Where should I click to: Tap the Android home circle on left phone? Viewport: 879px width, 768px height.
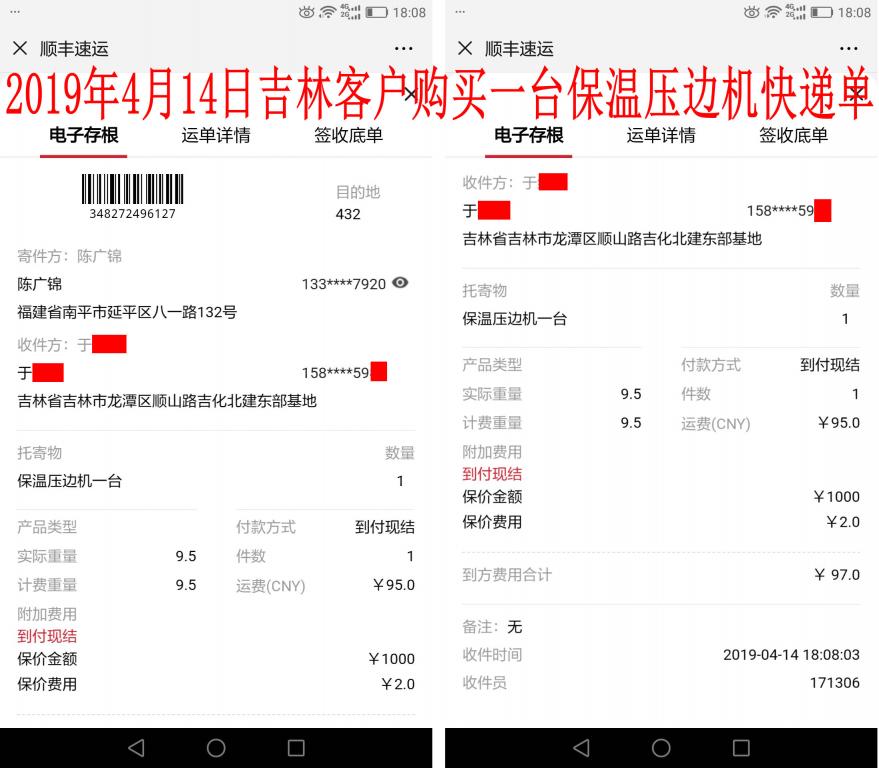pyautogui.click(x=216, y=747)
